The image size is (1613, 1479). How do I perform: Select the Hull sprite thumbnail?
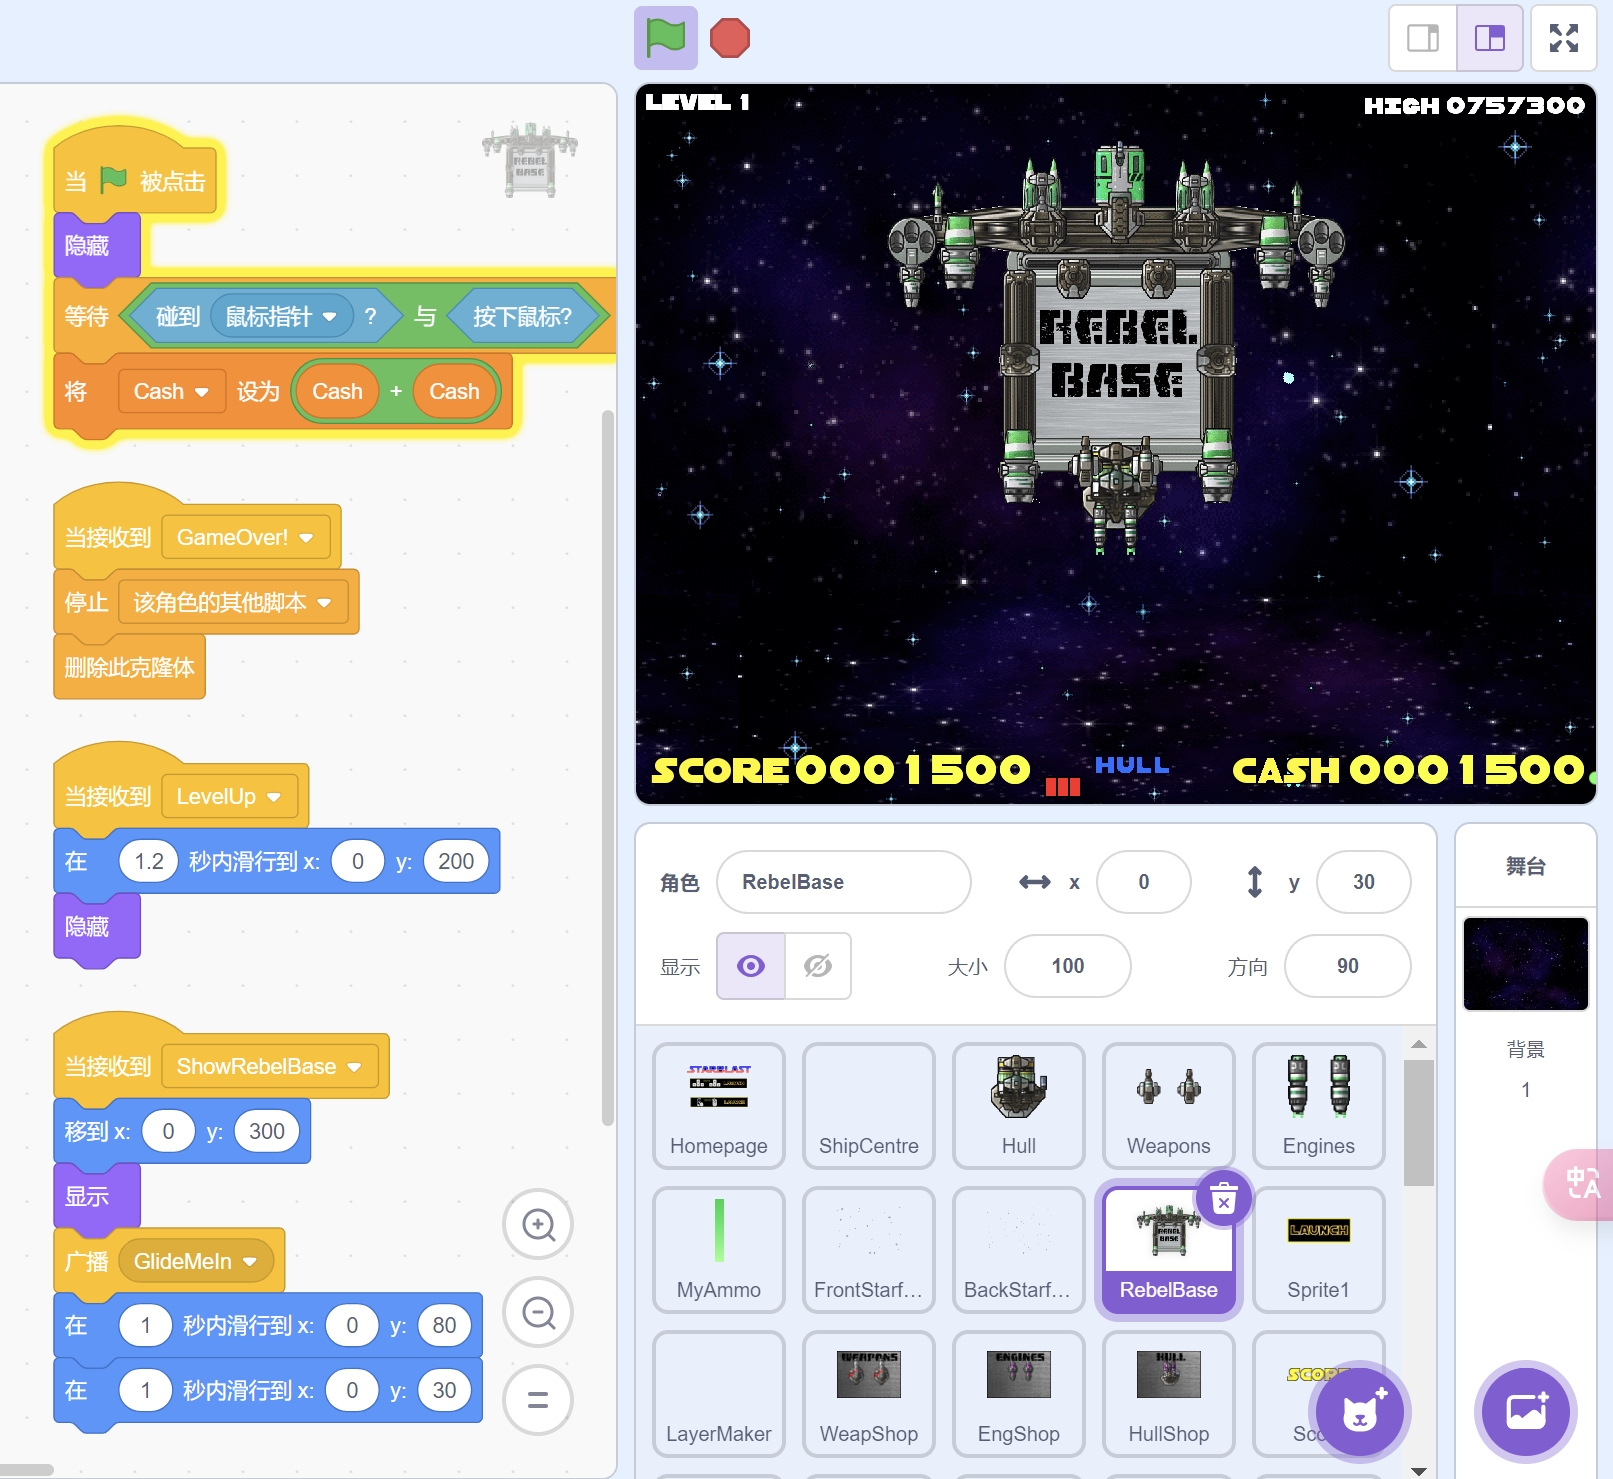click(1018, 1105)
